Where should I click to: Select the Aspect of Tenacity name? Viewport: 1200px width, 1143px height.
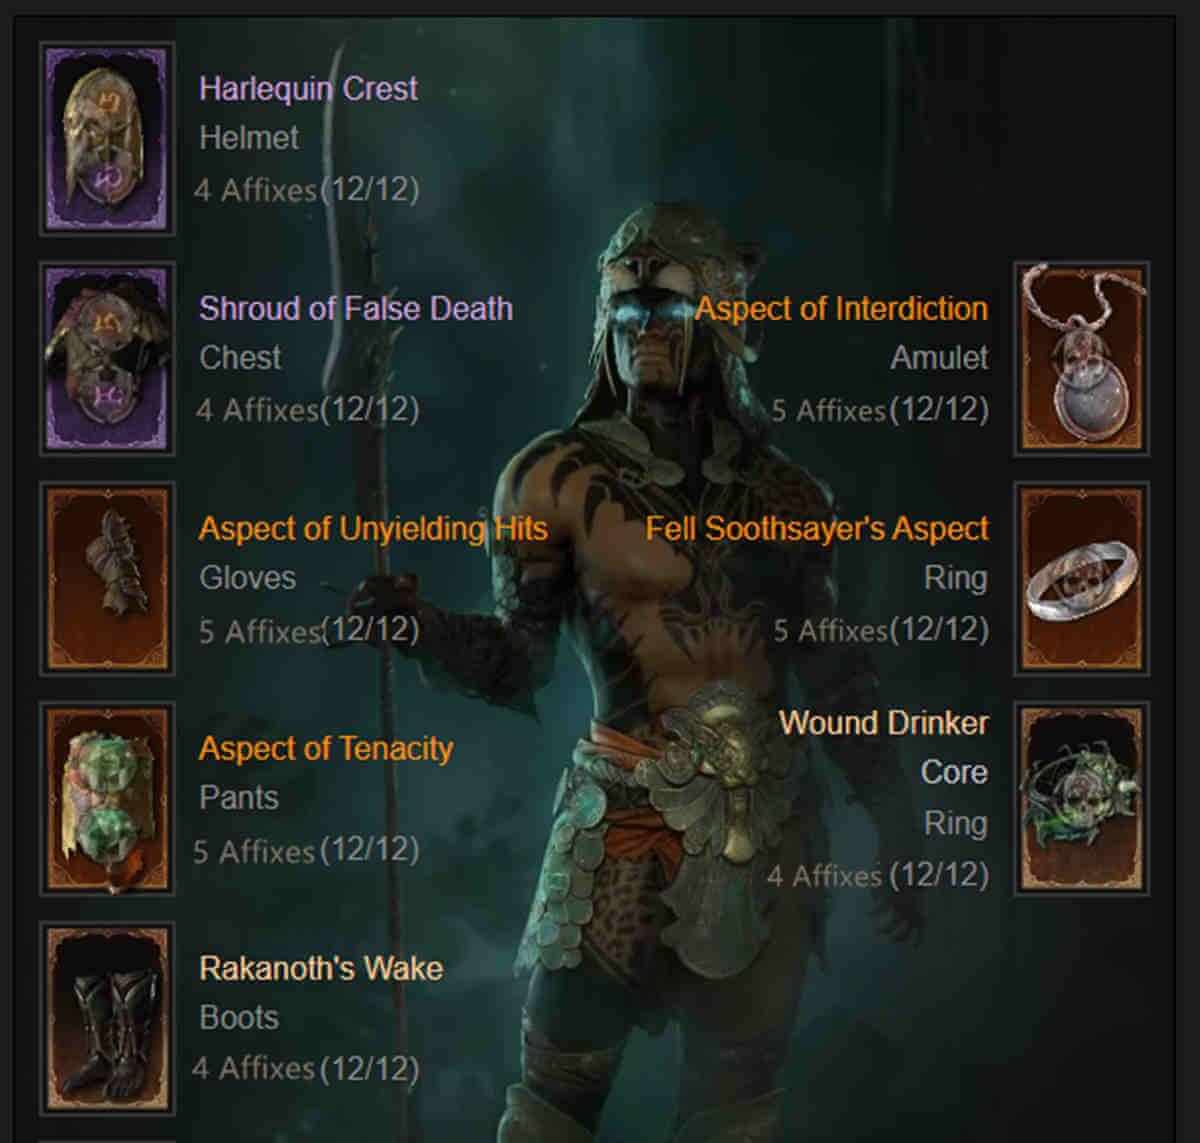[x=326, y=749]
